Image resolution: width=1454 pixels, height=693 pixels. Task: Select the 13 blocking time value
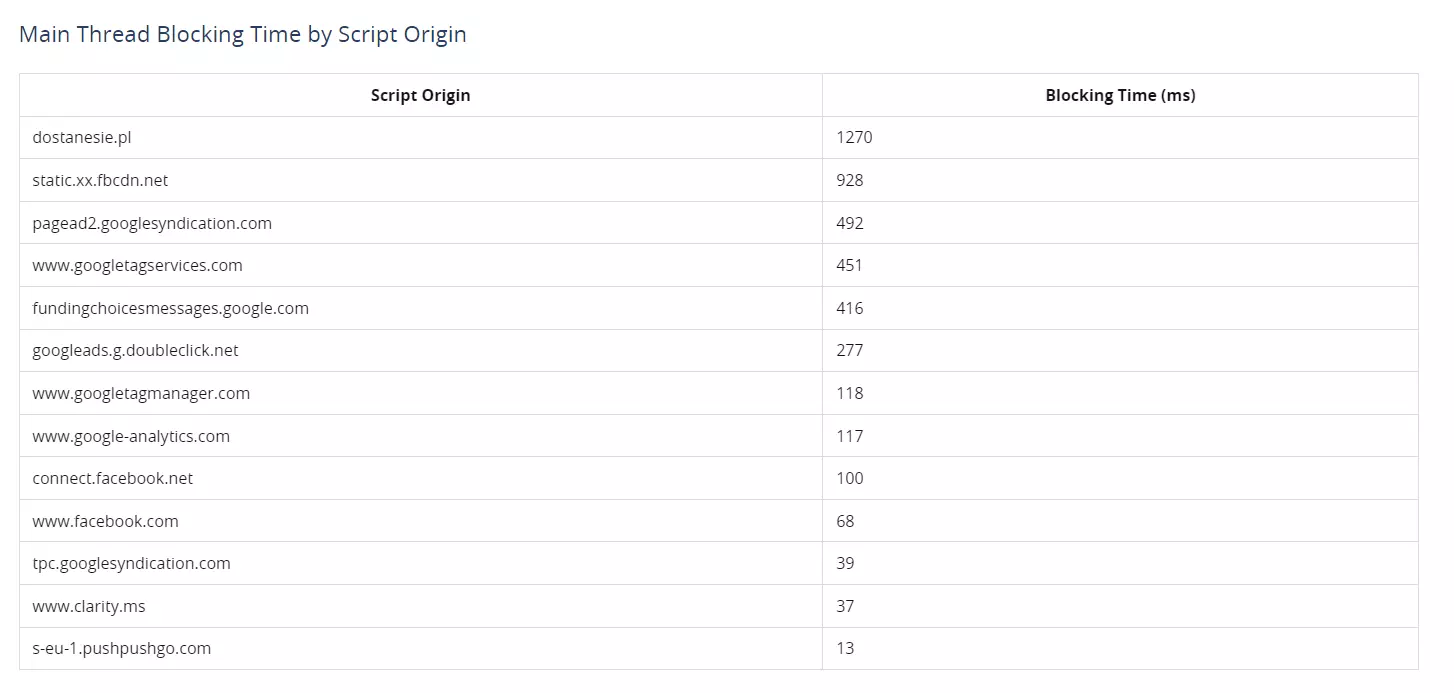tap(845, 648)
